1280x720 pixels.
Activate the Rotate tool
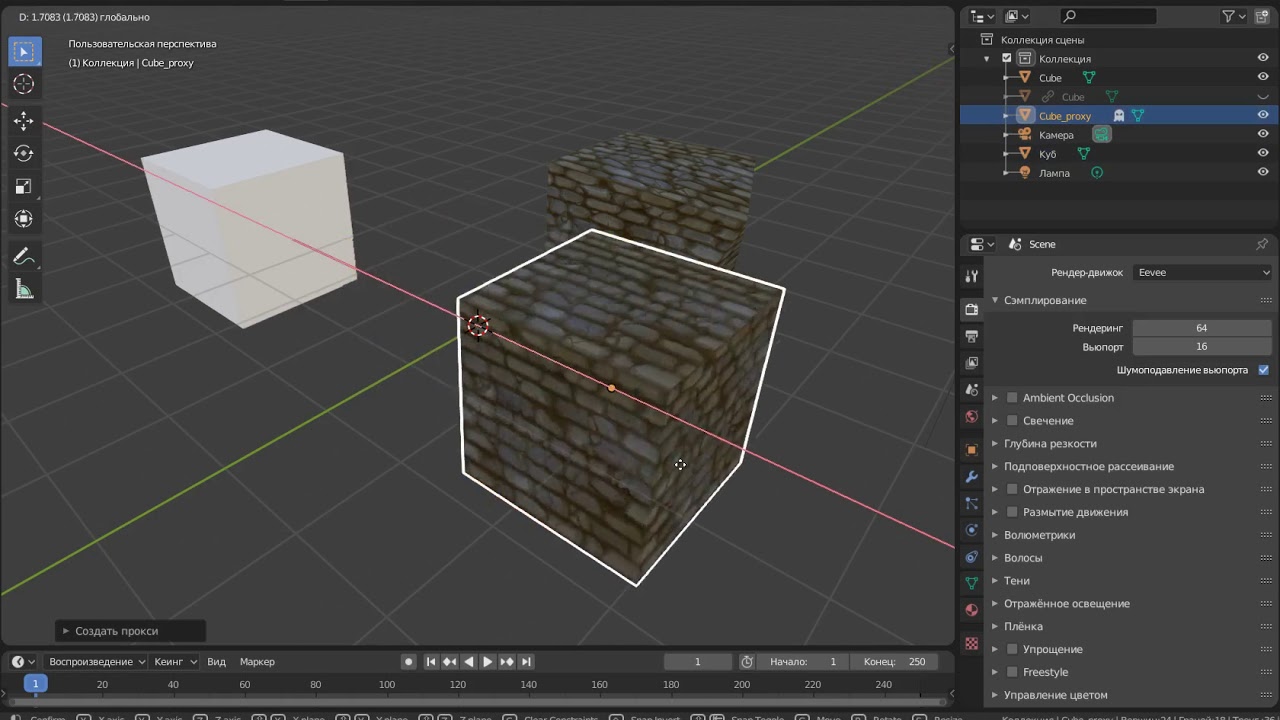(24, 154)
